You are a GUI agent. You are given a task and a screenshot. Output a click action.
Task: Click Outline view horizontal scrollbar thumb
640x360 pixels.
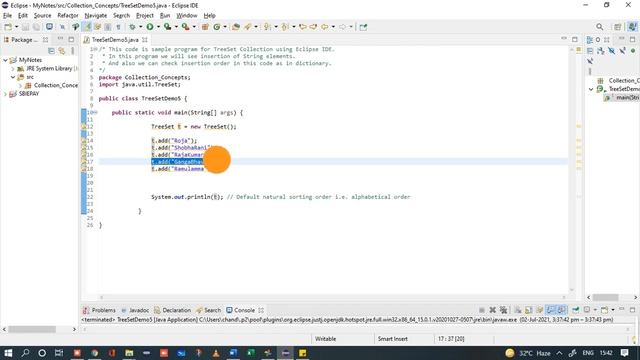coord(606,297)
